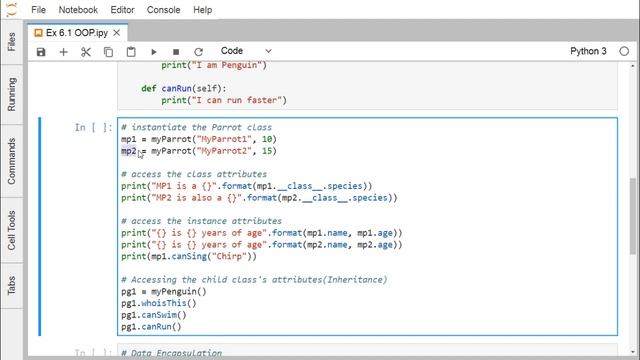Click the scroll down arrow of the notebook
The width and height of the screenshot is (640, 360).
point(633,352)
